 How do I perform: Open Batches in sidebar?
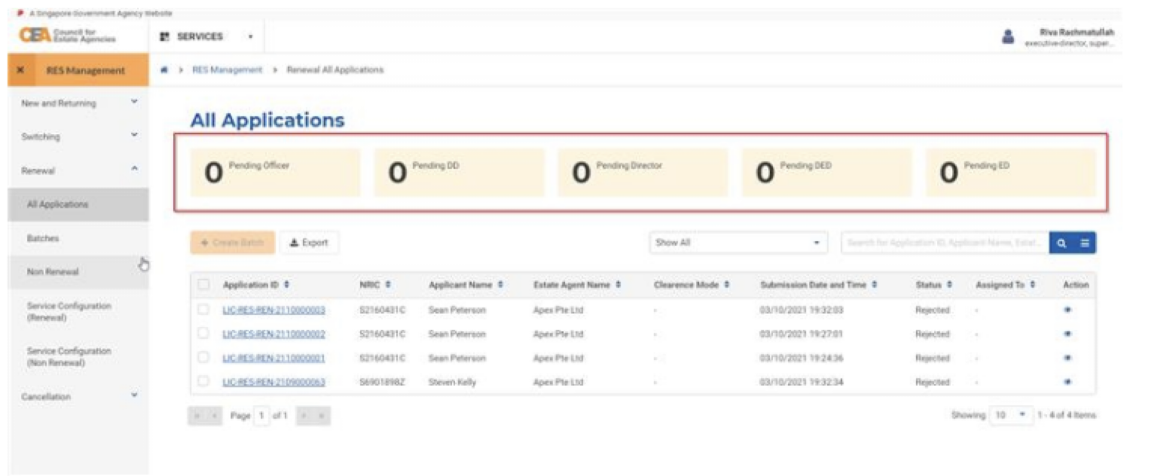click(78, 239)
